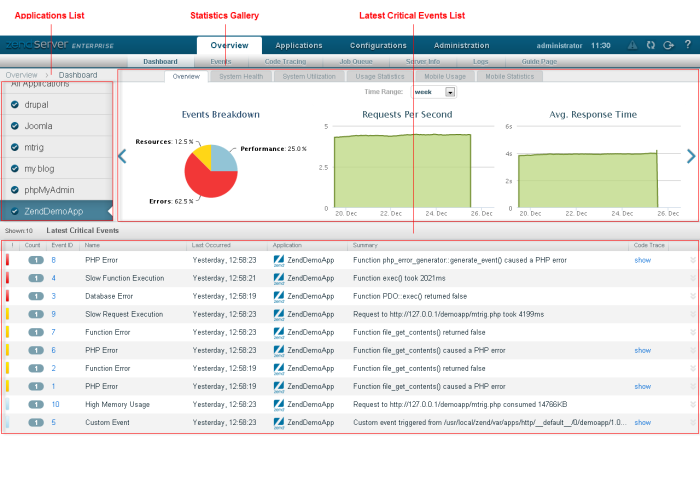
Task: Toggle the drupal application checkmark
Action: click(15, 104)
